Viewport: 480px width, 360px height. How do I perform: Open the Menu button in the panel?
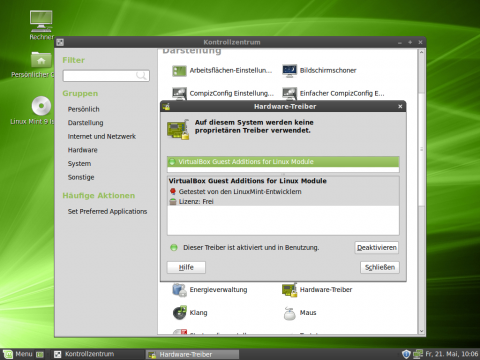coord(18,354)
